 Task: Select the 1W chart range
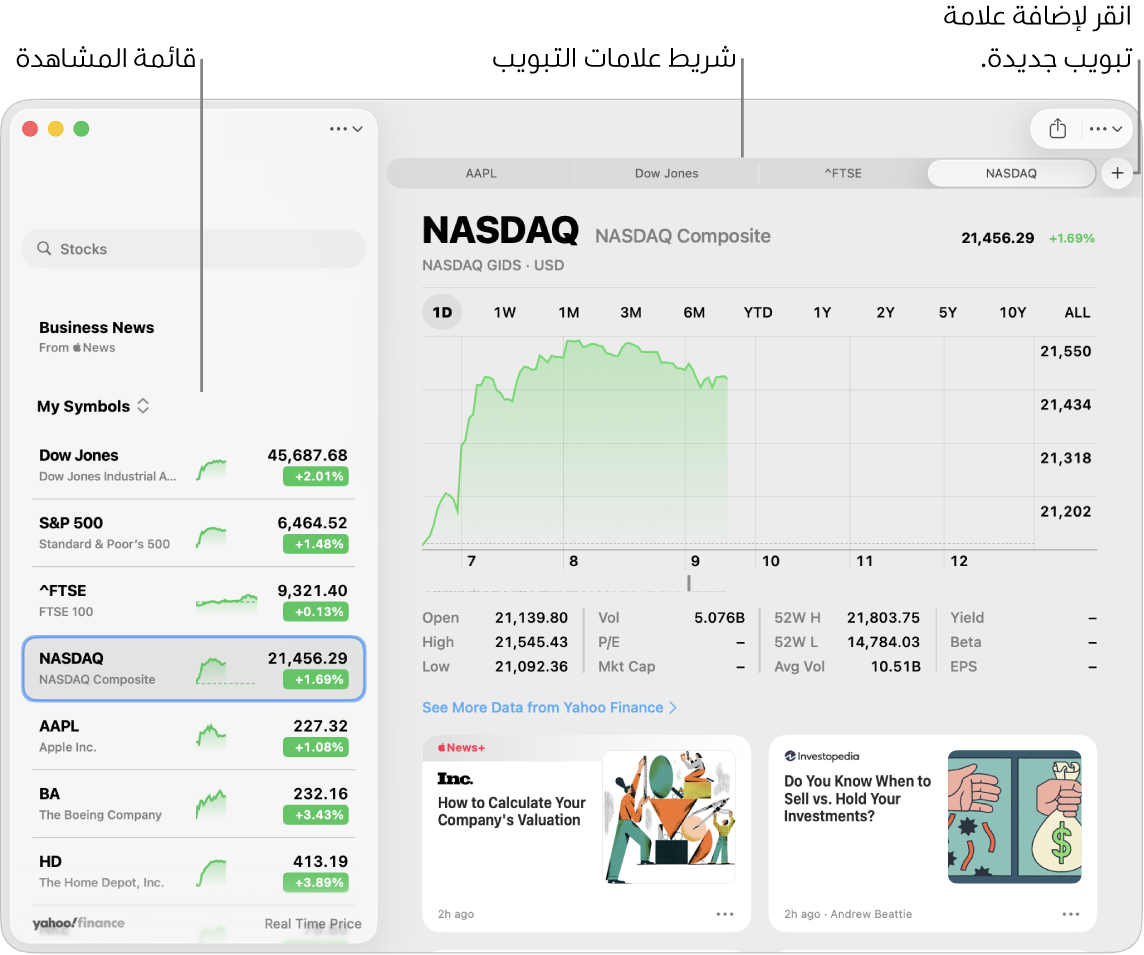pos(505,312)
